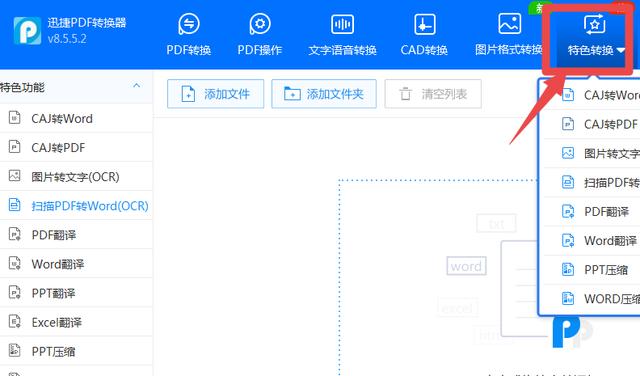The image size is (640, 376).
Task: Click the PDF翻译 icon in sidebar
Action: point(15,234)
